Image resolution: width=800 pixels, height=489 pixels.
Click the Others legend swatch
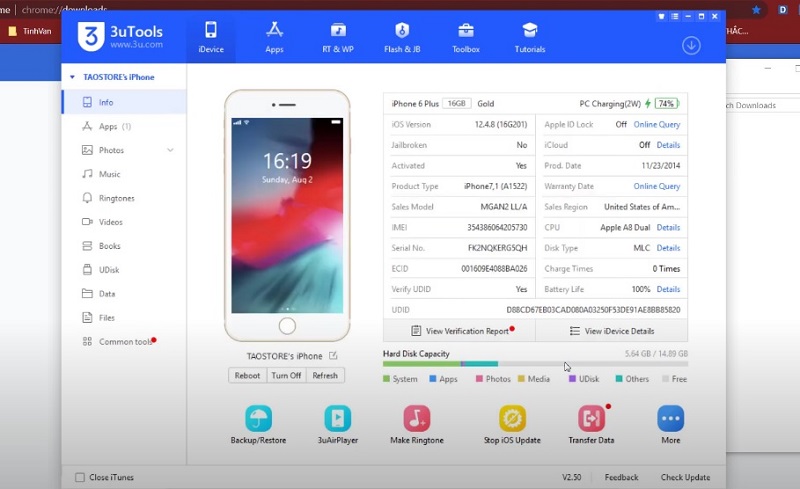pos(618,379)
